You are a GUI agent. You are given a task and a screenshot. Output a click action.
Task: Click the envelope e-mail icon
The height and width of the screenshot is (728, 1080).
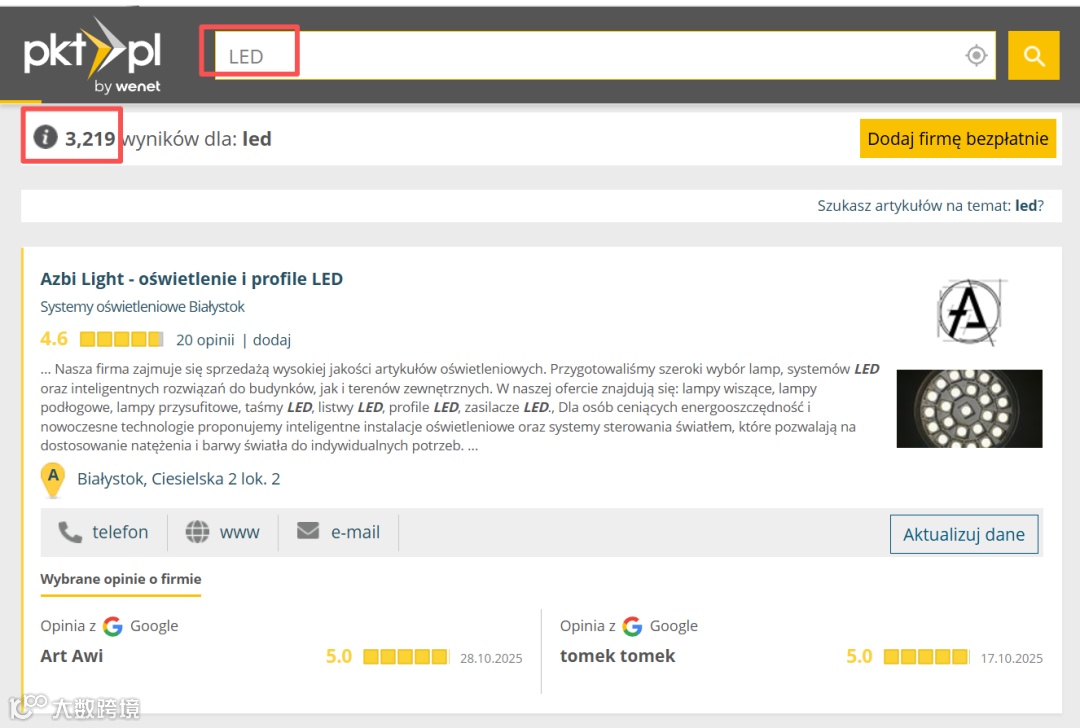[308, 530]
